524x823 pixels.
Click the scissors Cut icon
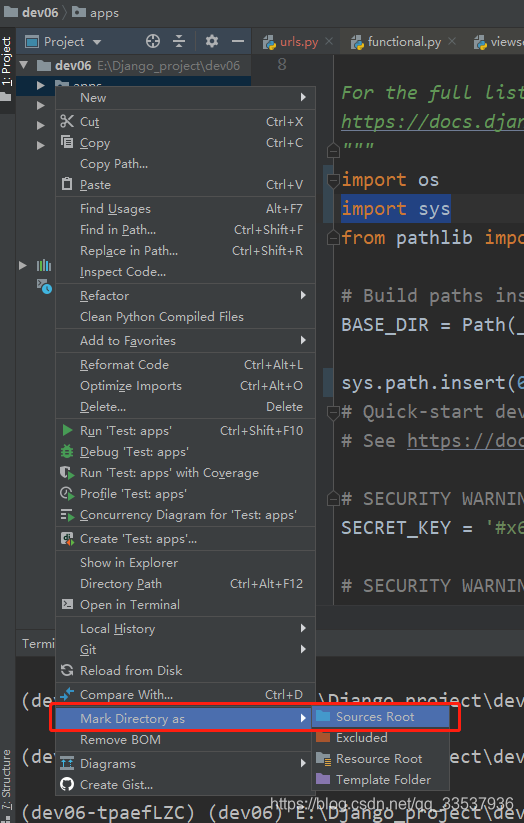[x=67, y=121]
